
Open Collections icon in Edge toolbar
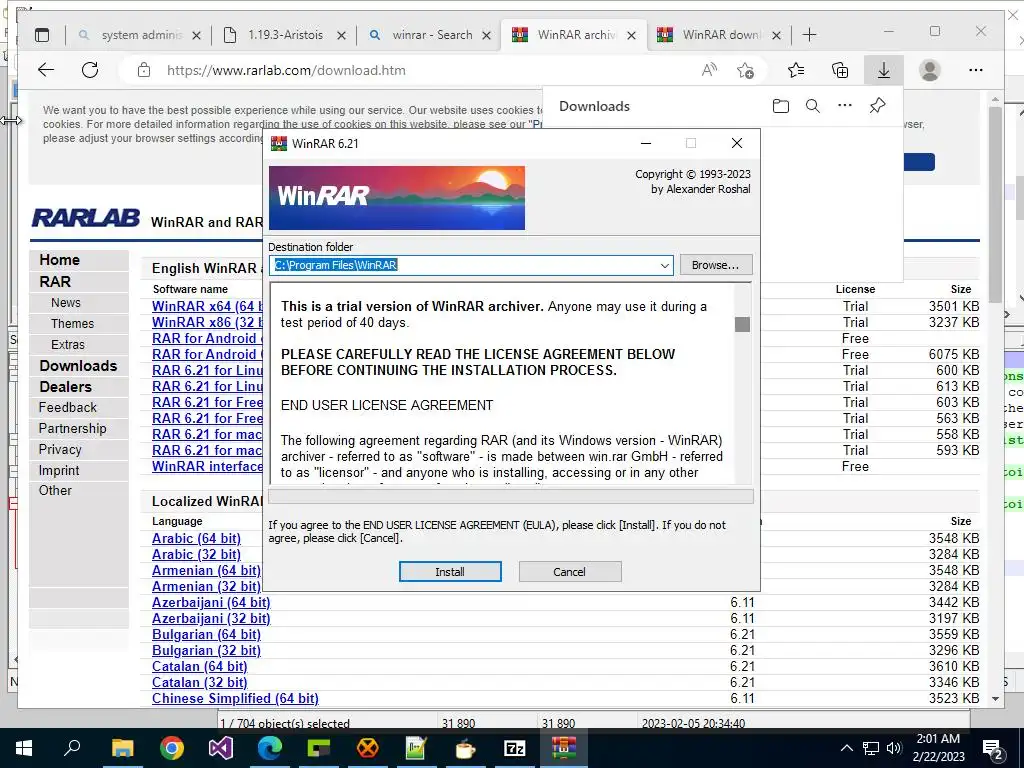(840, 70)
